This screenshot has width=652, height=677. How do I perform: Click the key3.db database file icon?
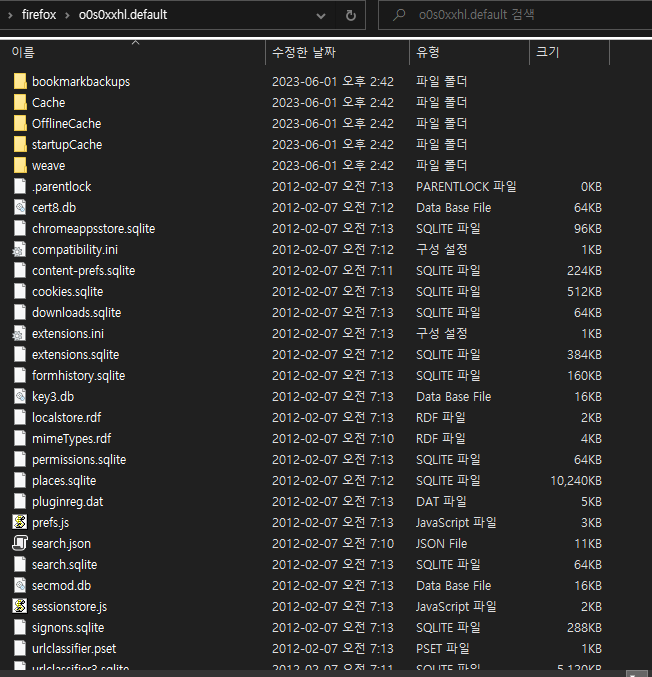[20, 396]
